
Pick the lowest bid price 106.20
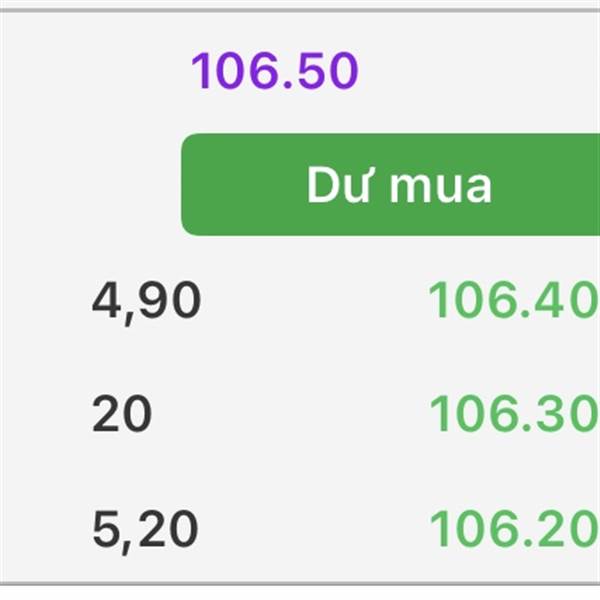pyautogui.click(x=513, y=529)
